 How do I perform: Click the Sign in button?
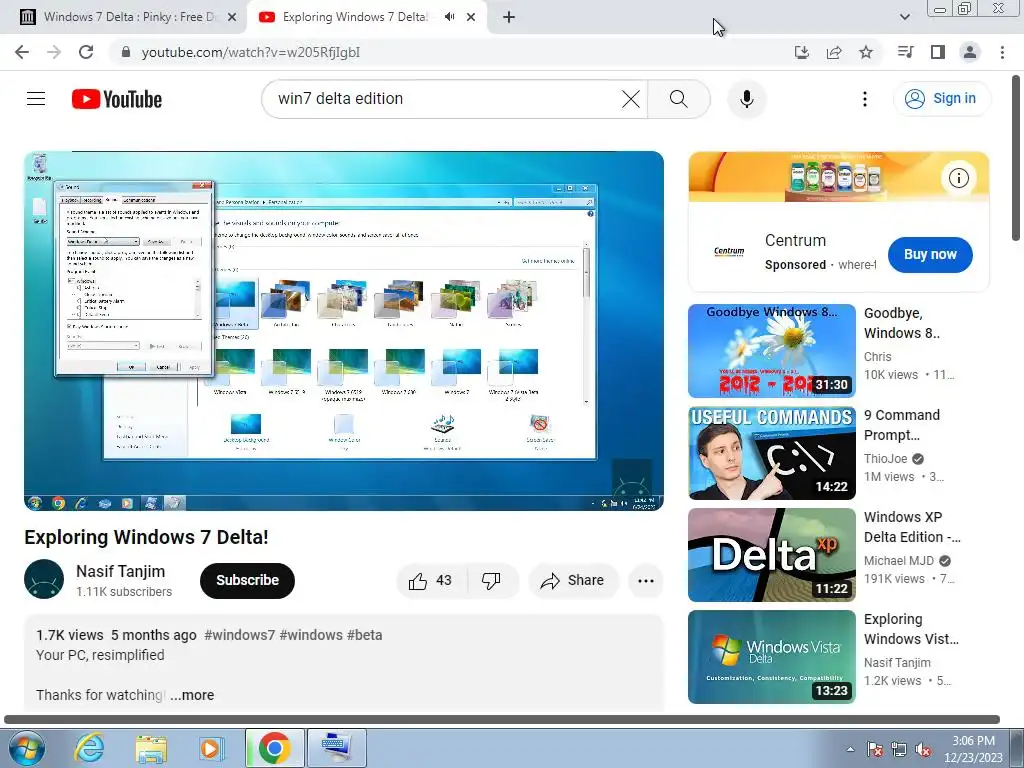click(941, 99)
